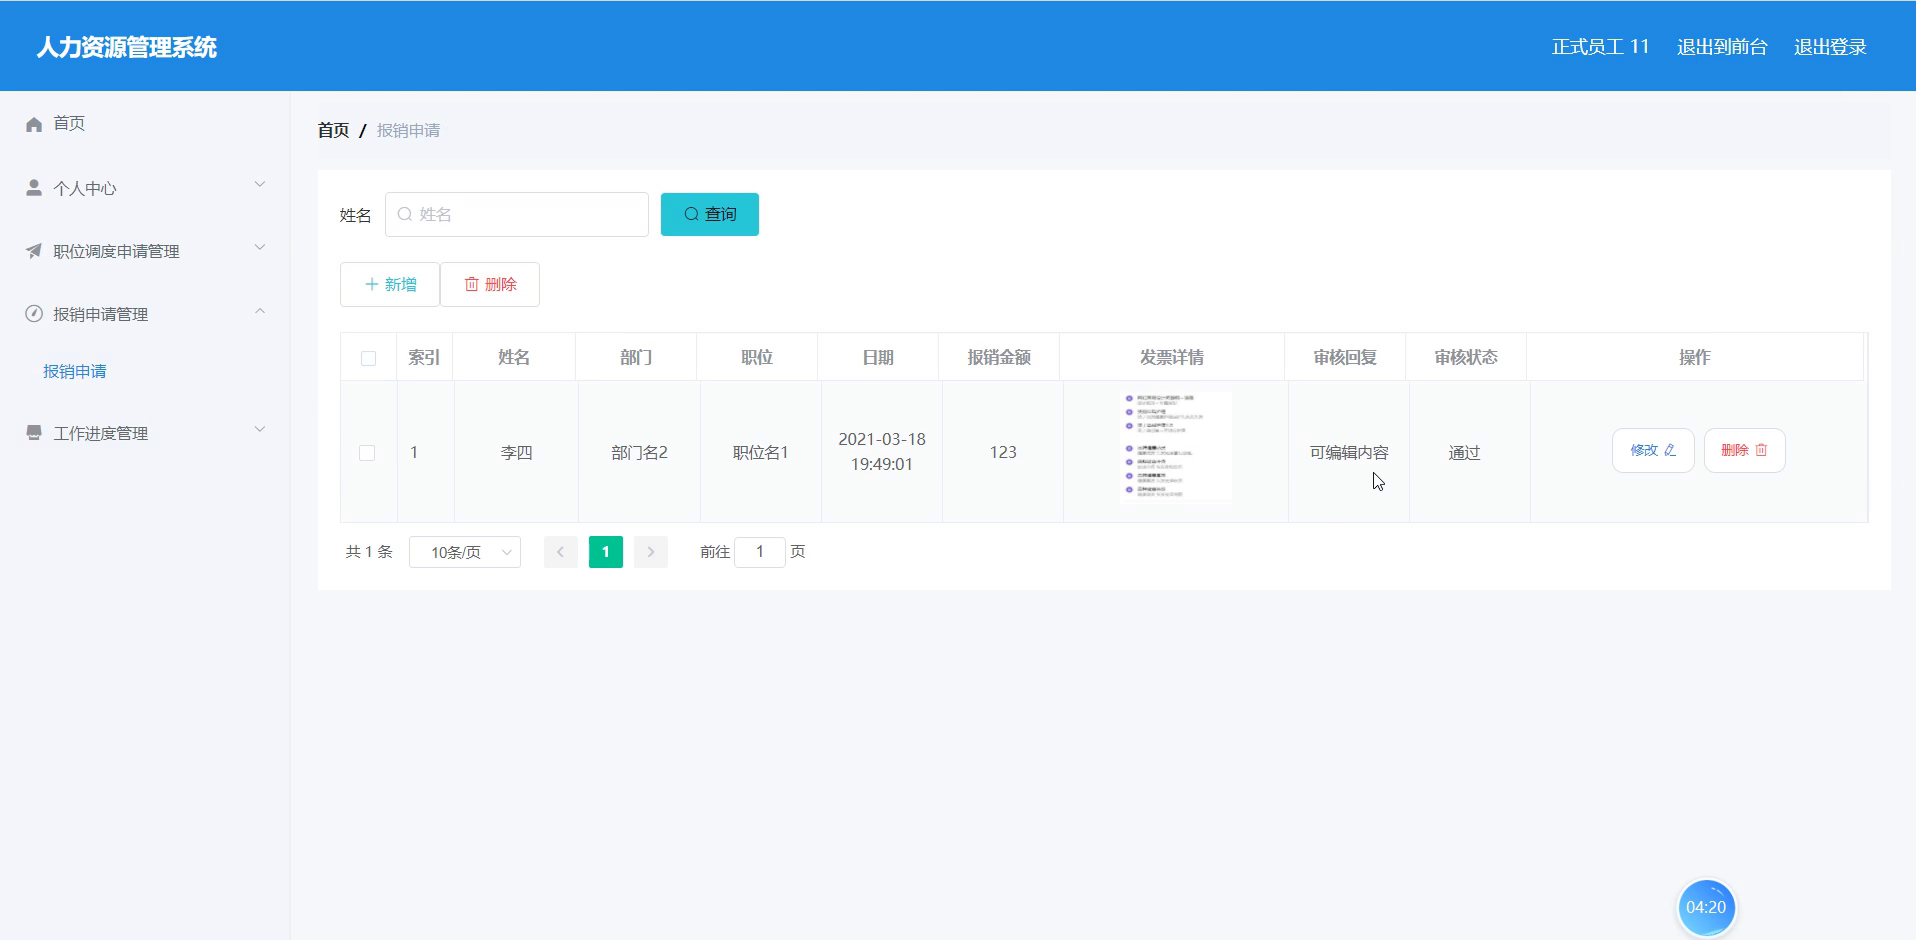This screenshot has width=1916, height=940.
Task: Click the 新增 add button
Action: [390, 284]
